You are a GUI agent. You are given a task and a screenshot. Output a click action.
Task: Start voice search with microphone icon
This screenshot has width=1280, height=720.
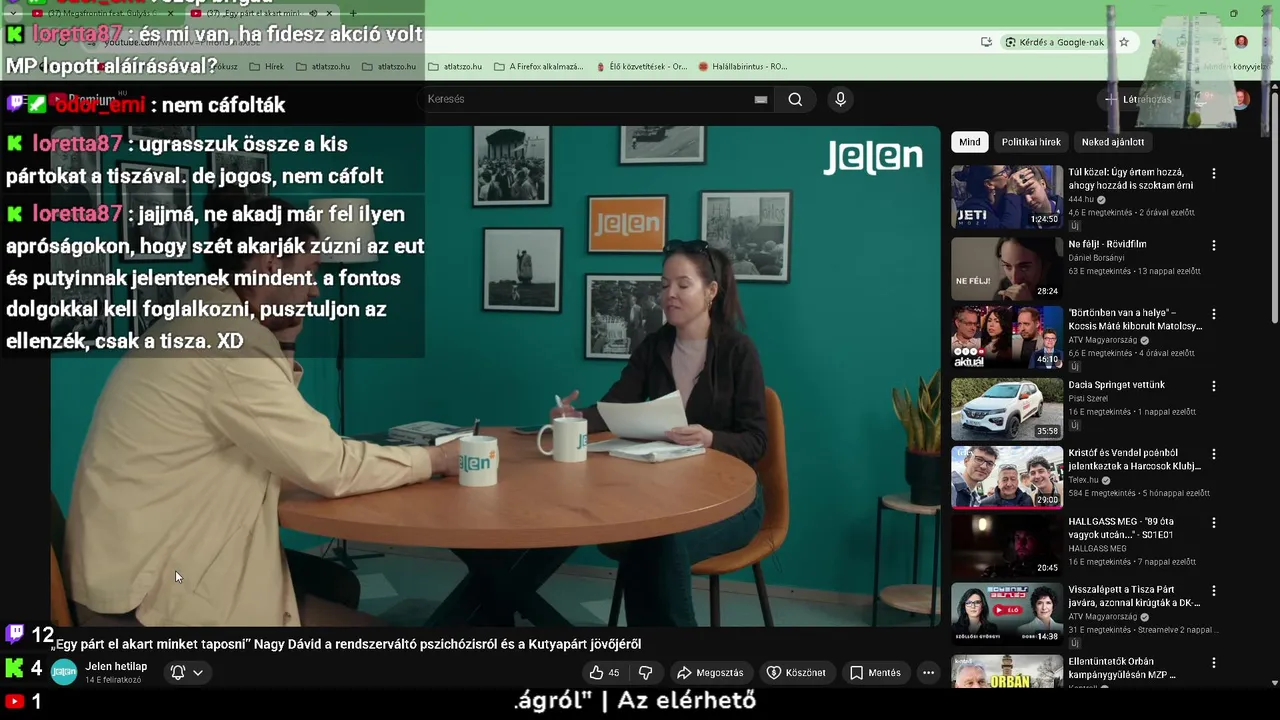[x=840, y=99]
